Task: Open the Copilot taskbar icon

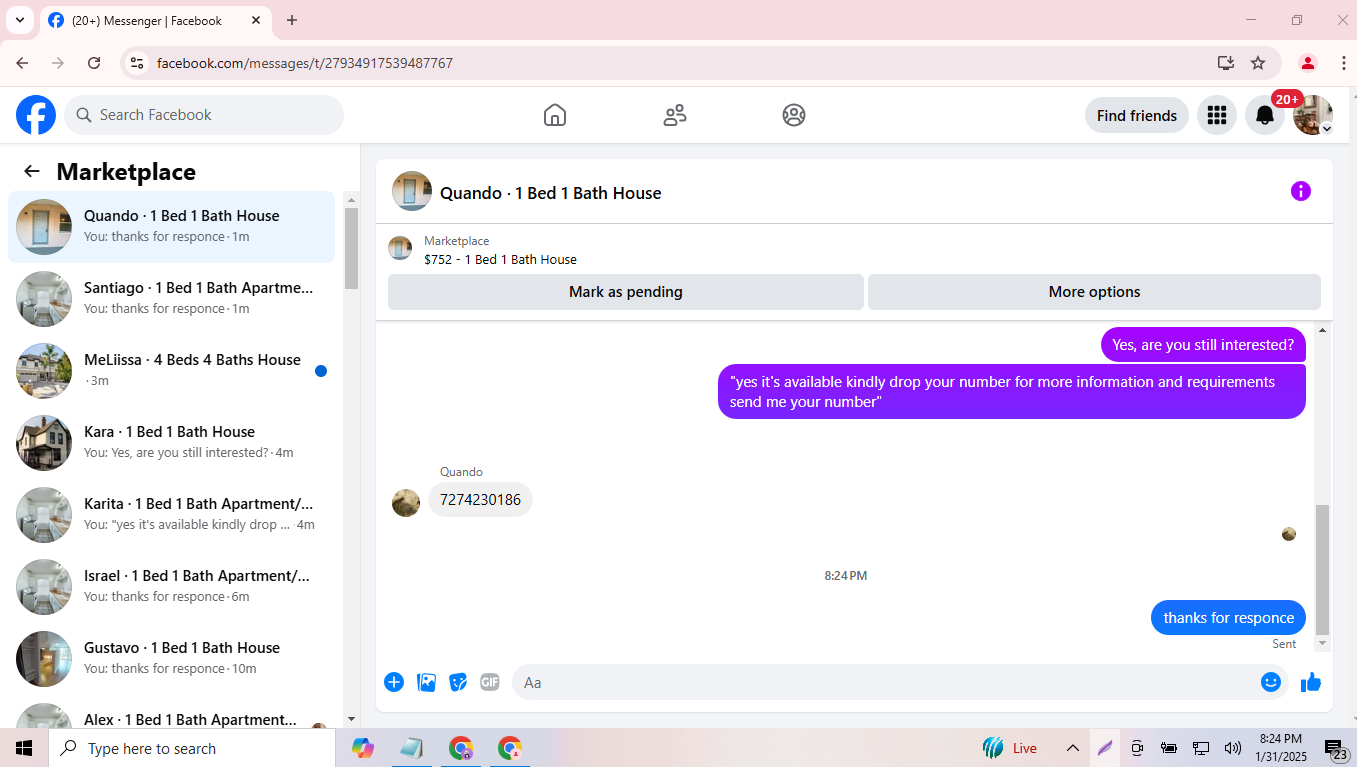Action: tap(363, 748)
